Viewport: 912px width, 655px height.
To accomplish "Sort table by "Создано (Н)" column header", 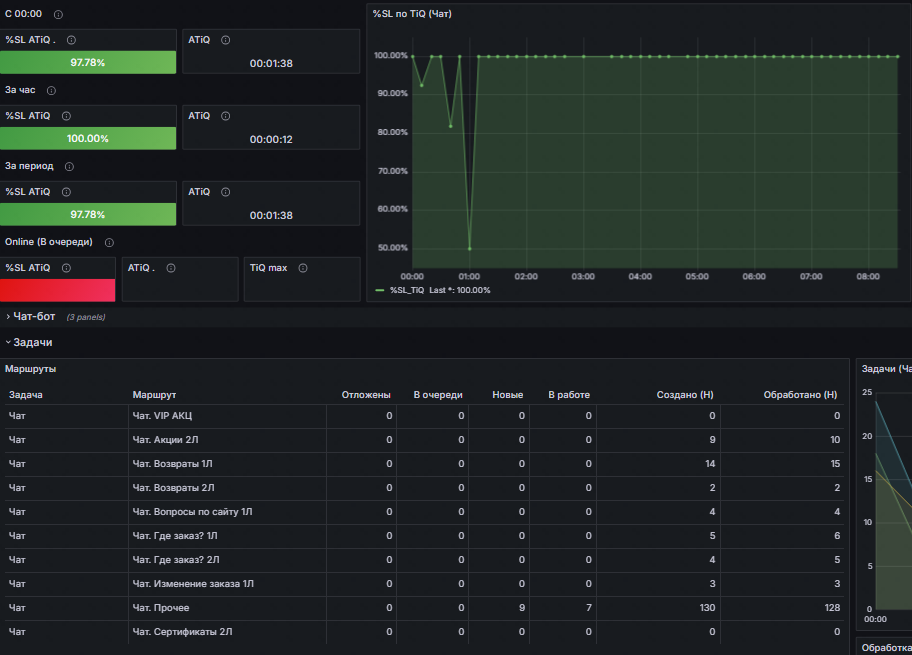I will pos(684,395).
